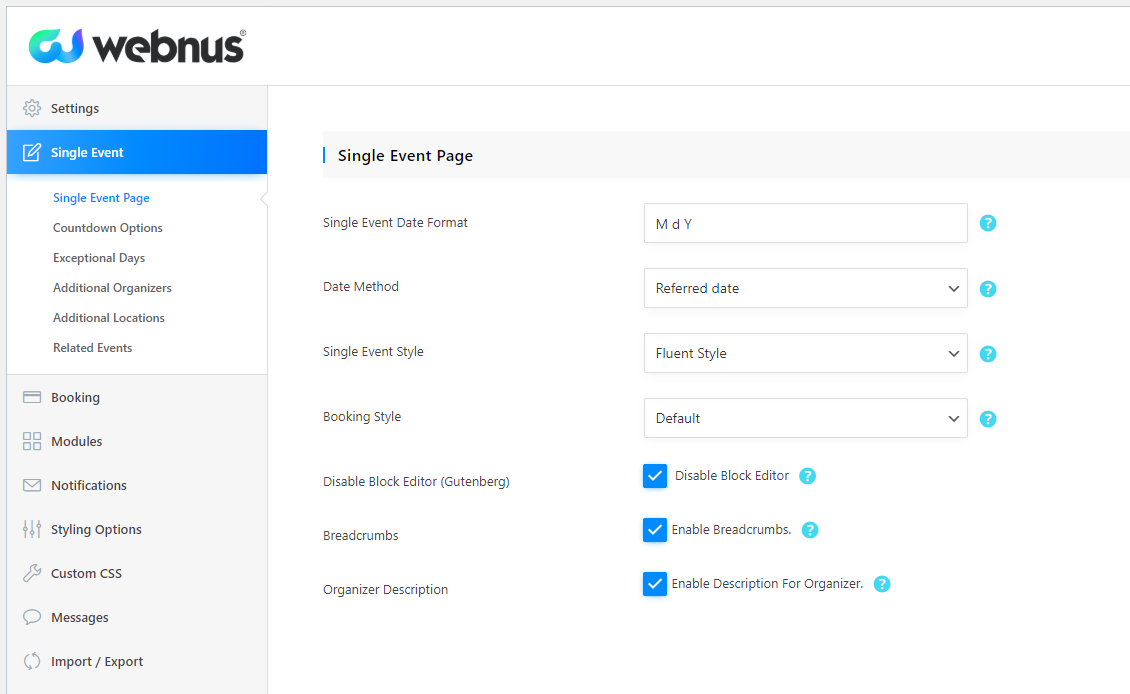Go to Single Event Page submenu link
The height and width of the screenshot is (694, 1130).
click(x=101, y=197)
